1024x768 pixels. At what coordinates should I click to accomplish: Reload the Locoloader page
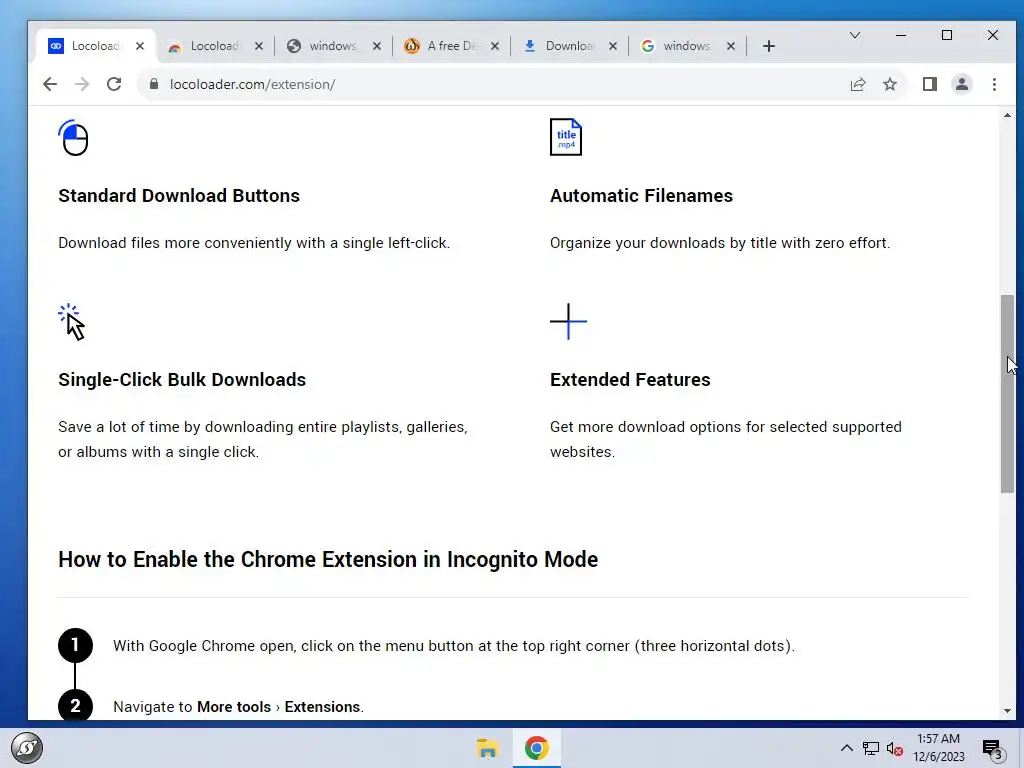[x=114, y=84]
